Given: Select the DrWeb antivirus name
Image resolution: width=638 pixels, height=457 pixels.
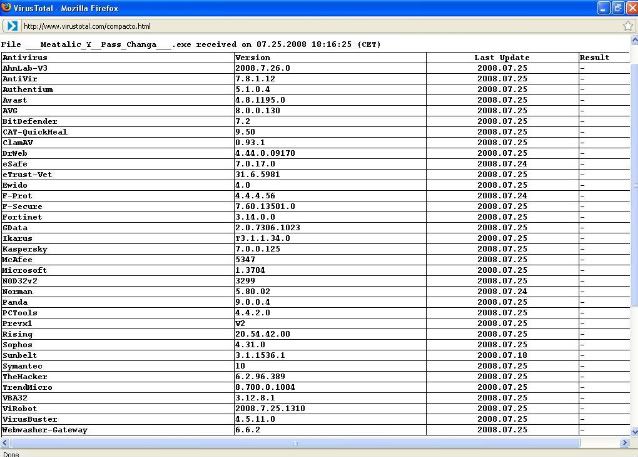Looking at the screenshot, I should coord(15,153).
